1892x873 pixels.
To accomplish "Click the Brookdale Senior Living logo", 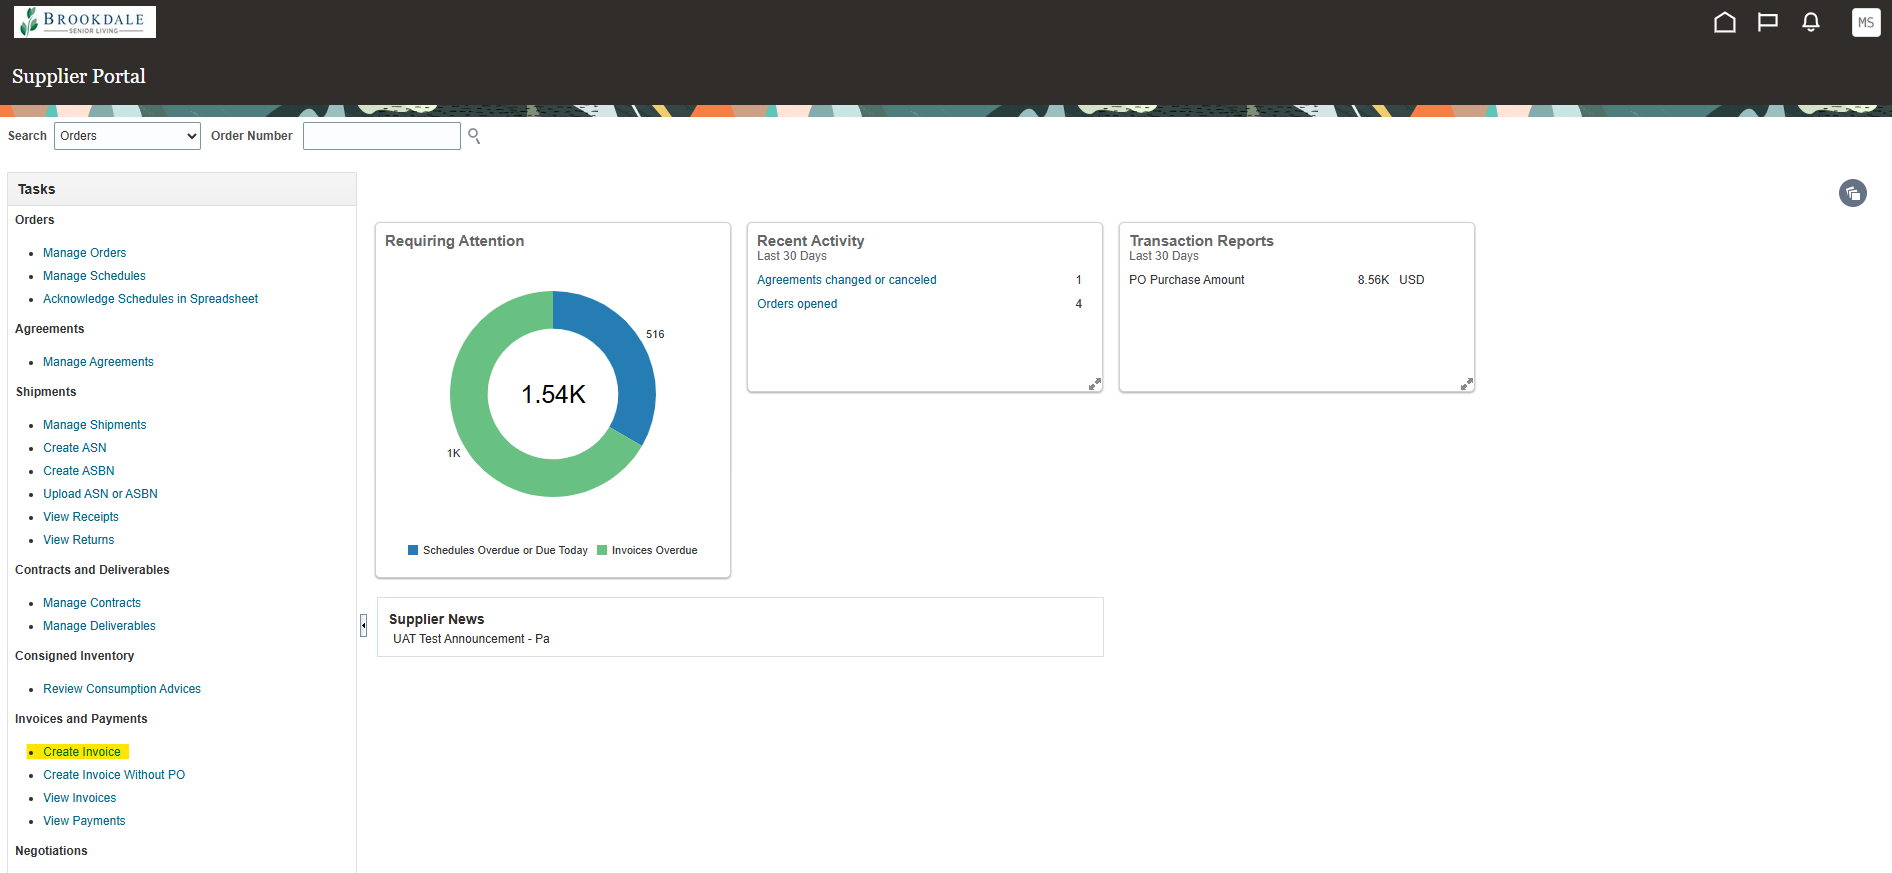I will tap(85, 22).
